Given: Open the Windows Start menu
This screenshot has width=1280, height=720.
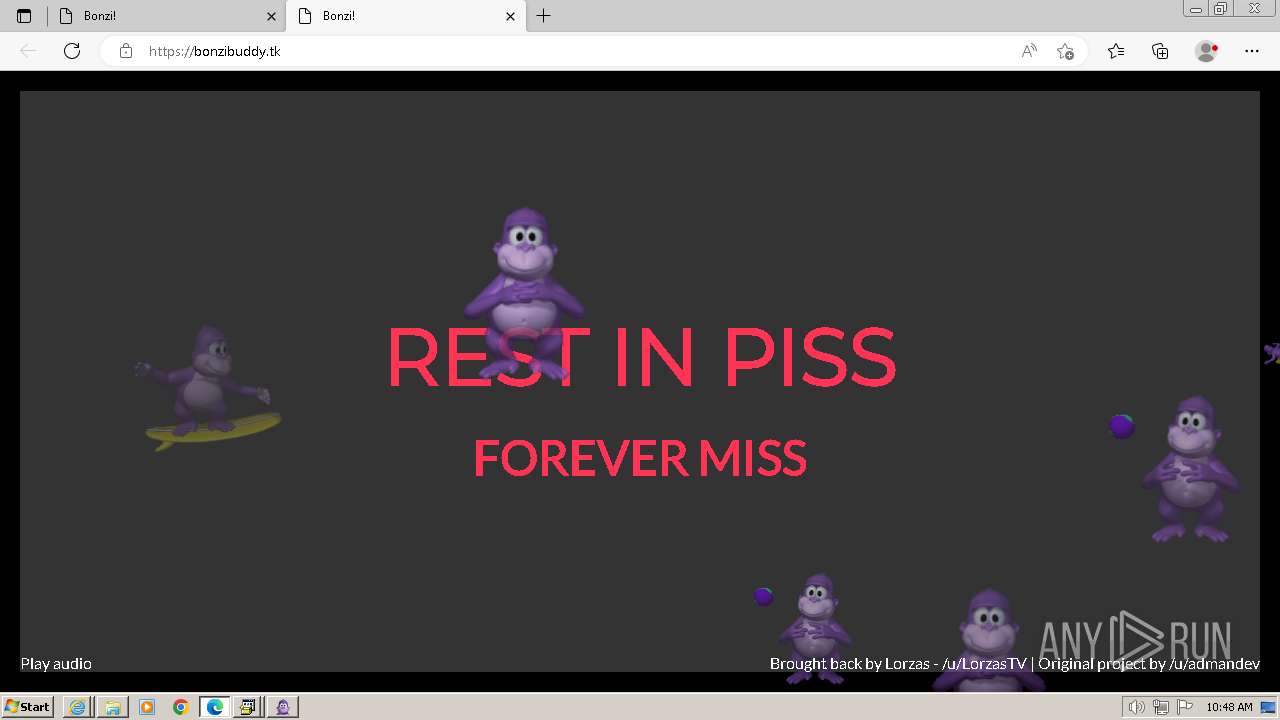Looking at the screenshot, I should pos(27,707).
